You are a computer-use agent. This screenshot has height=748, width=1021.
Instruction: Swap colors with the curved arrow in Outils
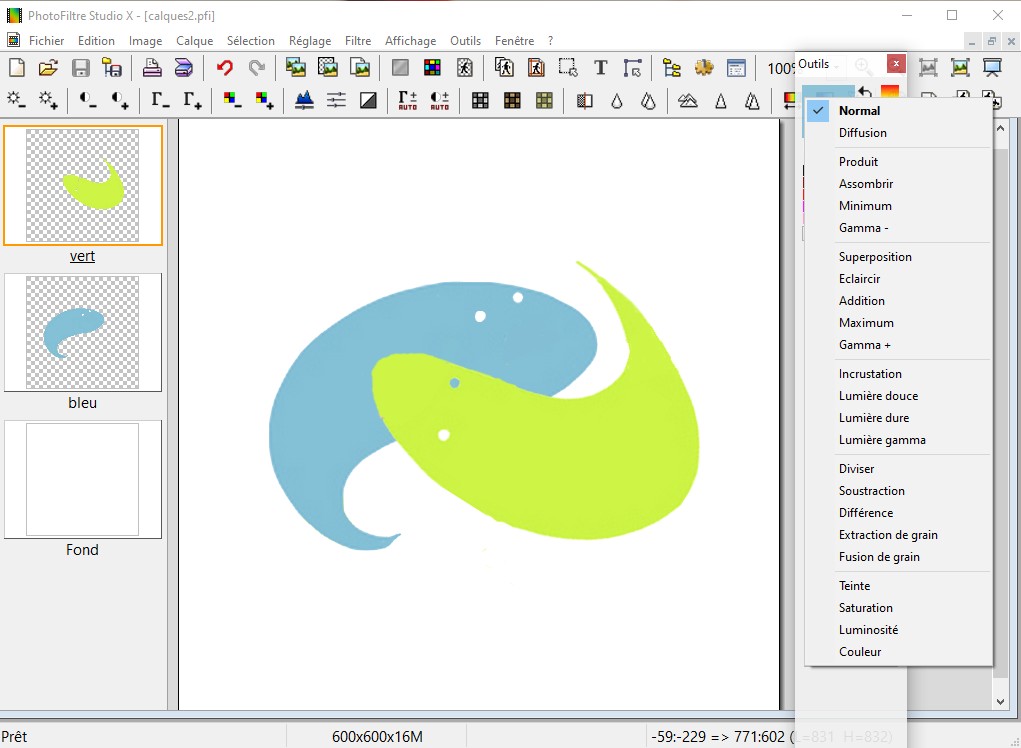pyautogui.click(x=865, y=91)
